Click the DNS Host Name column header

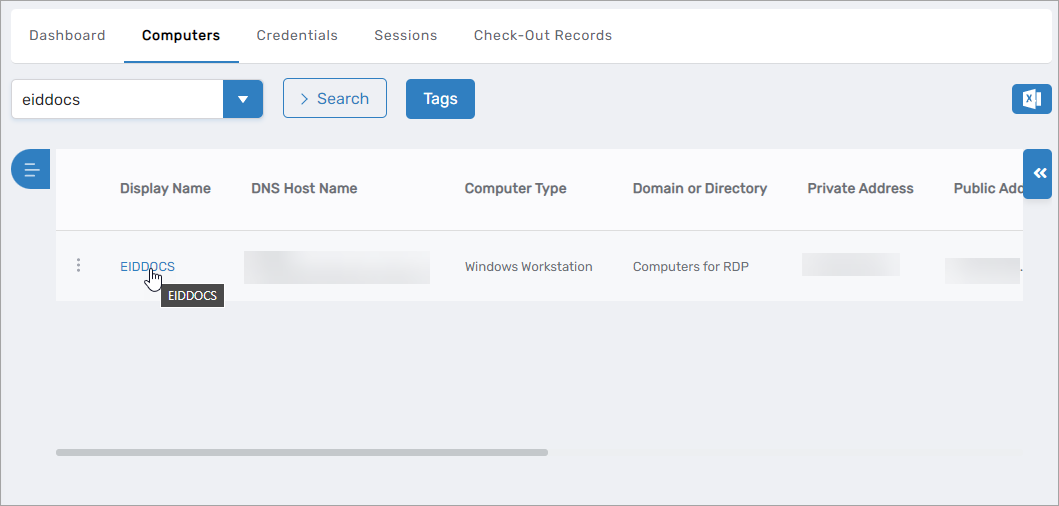(x=304, y=189)
